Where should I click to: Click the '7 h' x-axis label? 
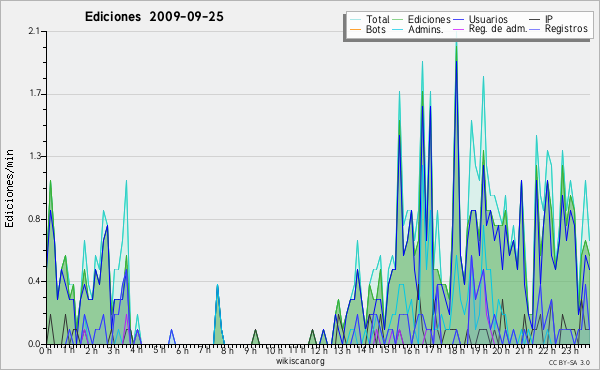pos(204,350)
